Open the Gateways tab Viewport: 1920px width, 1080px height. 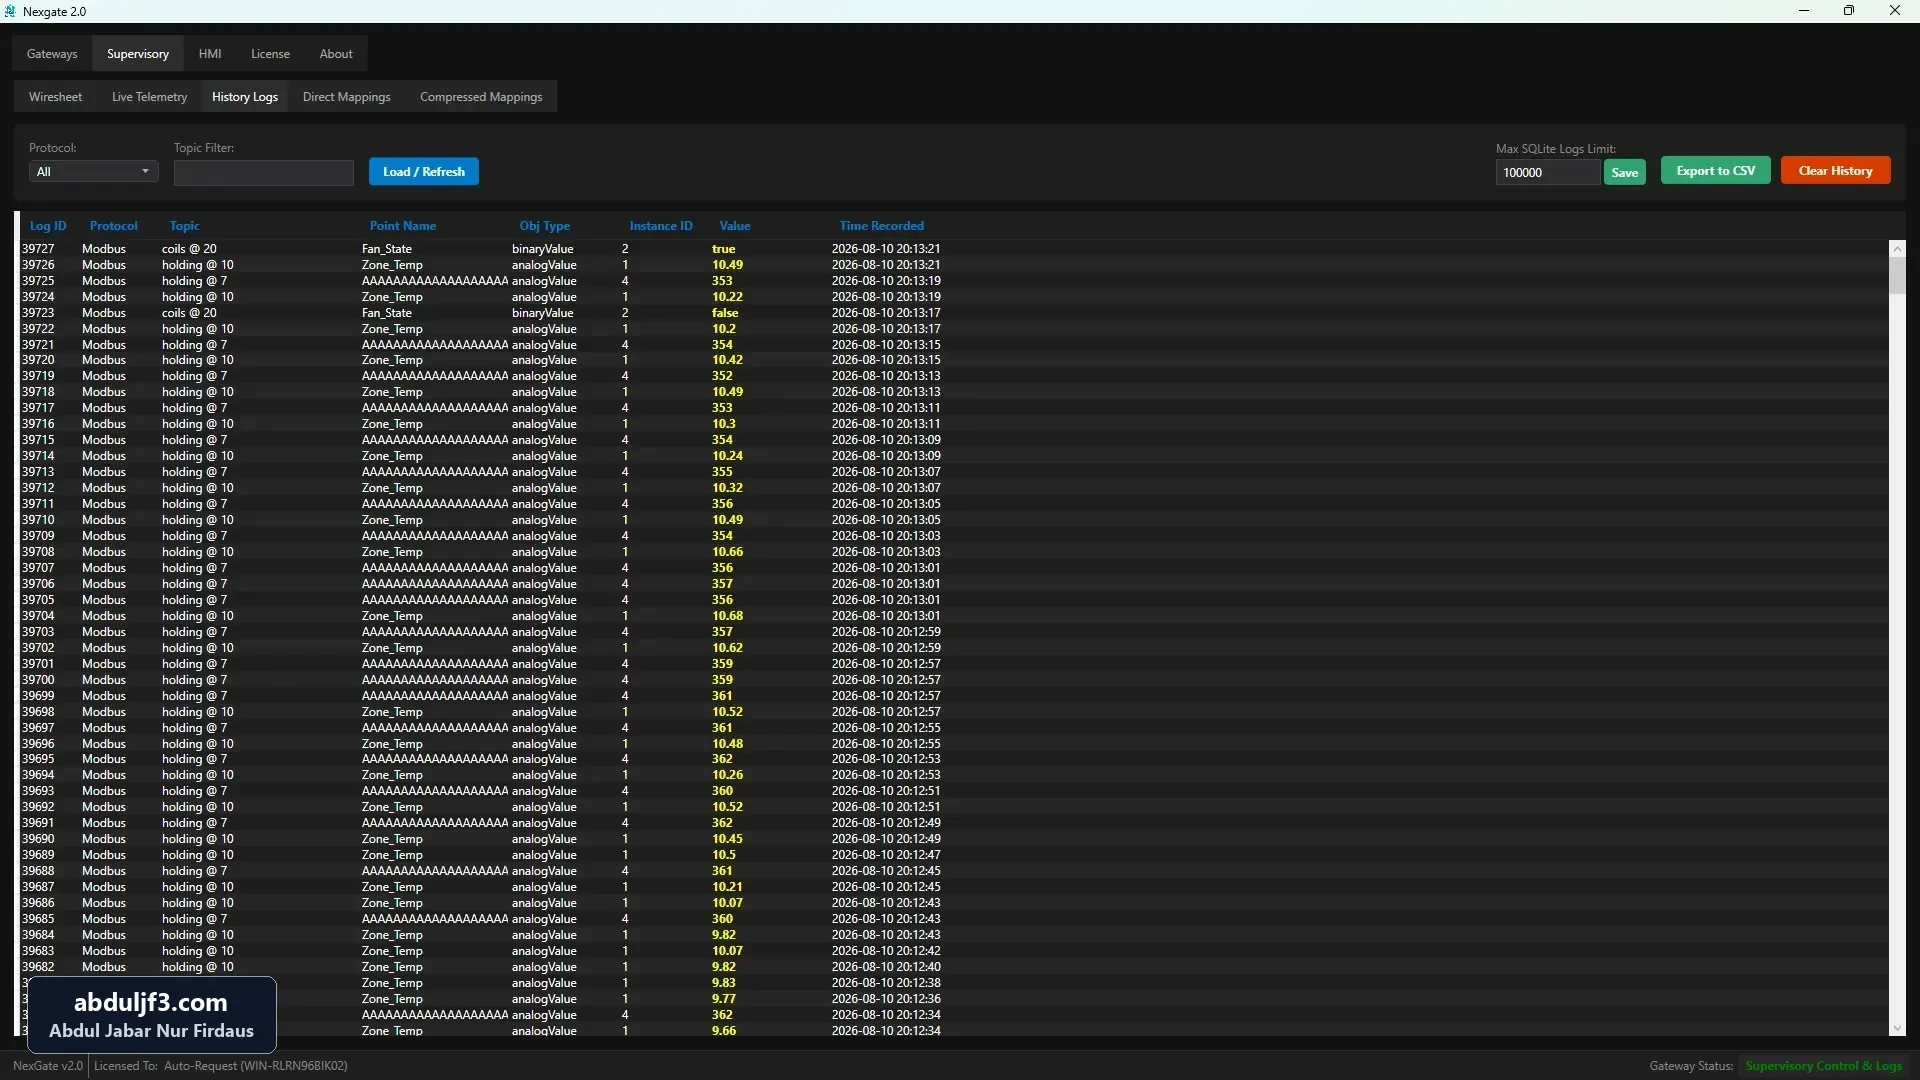pos(52,54)
